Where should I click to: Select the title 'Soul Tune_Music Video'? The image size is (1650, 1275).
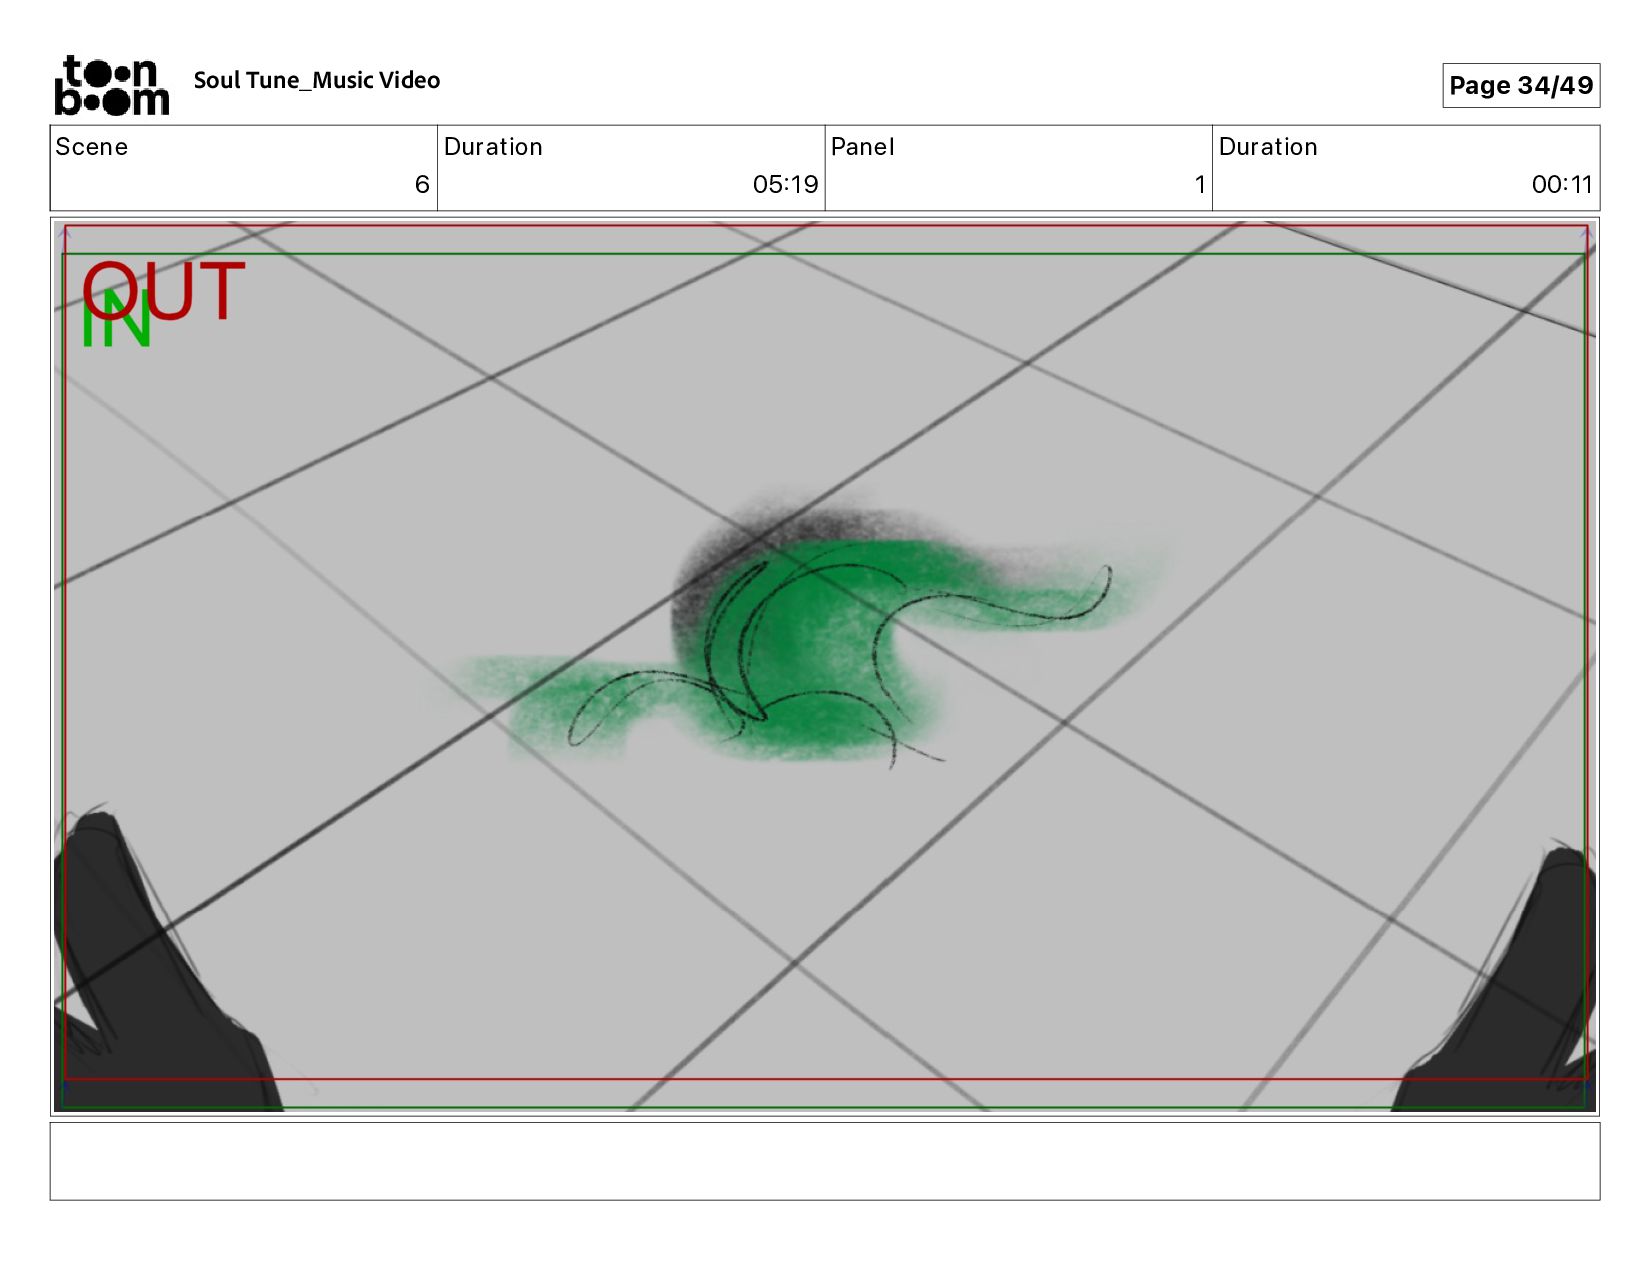click(x=317, y=80)
